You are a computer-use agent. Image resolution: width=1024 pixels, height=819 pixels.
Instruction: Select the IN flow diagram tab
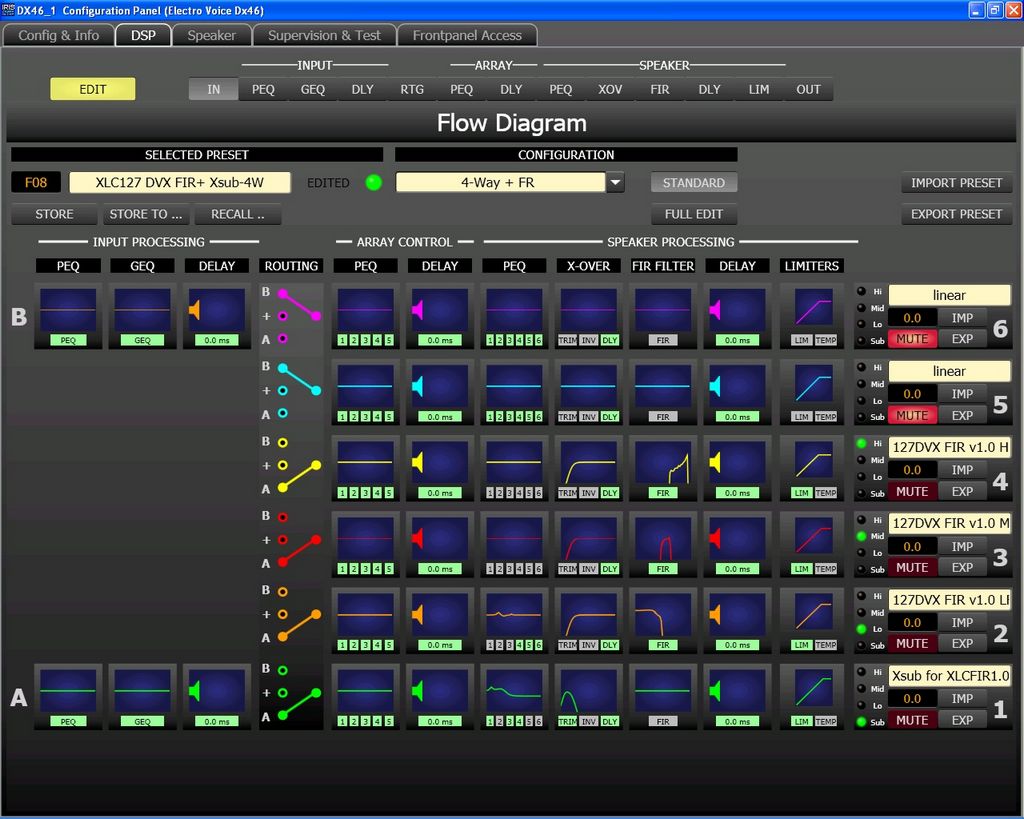pos(214,89)
